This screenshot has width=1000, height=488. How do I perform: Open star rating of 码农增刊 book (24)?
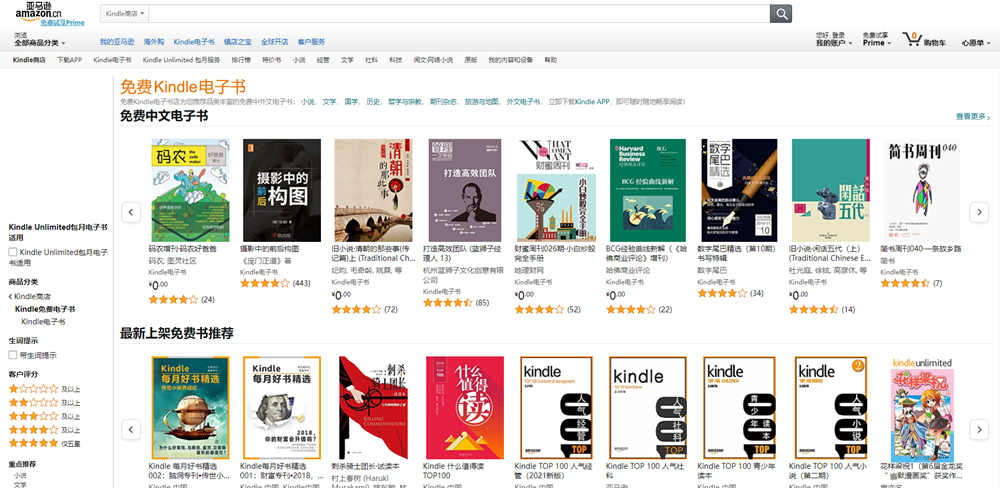pos(173,299)
